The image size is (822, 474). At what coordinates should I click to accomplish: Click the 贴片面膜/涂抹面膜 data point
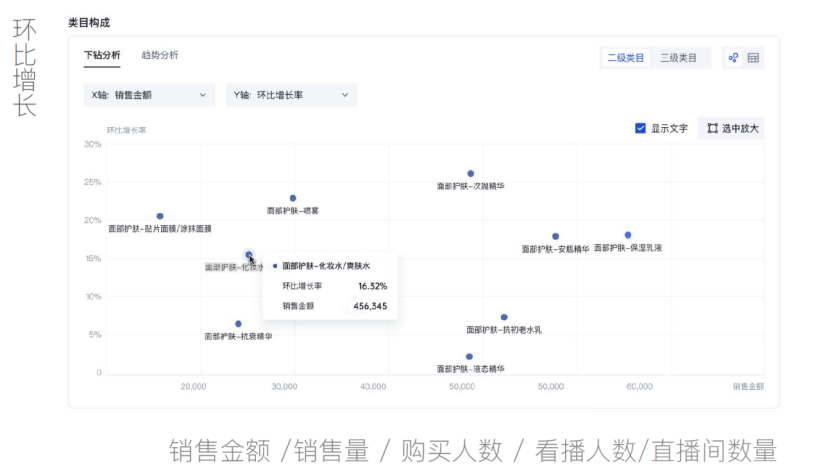coord(160,216)
